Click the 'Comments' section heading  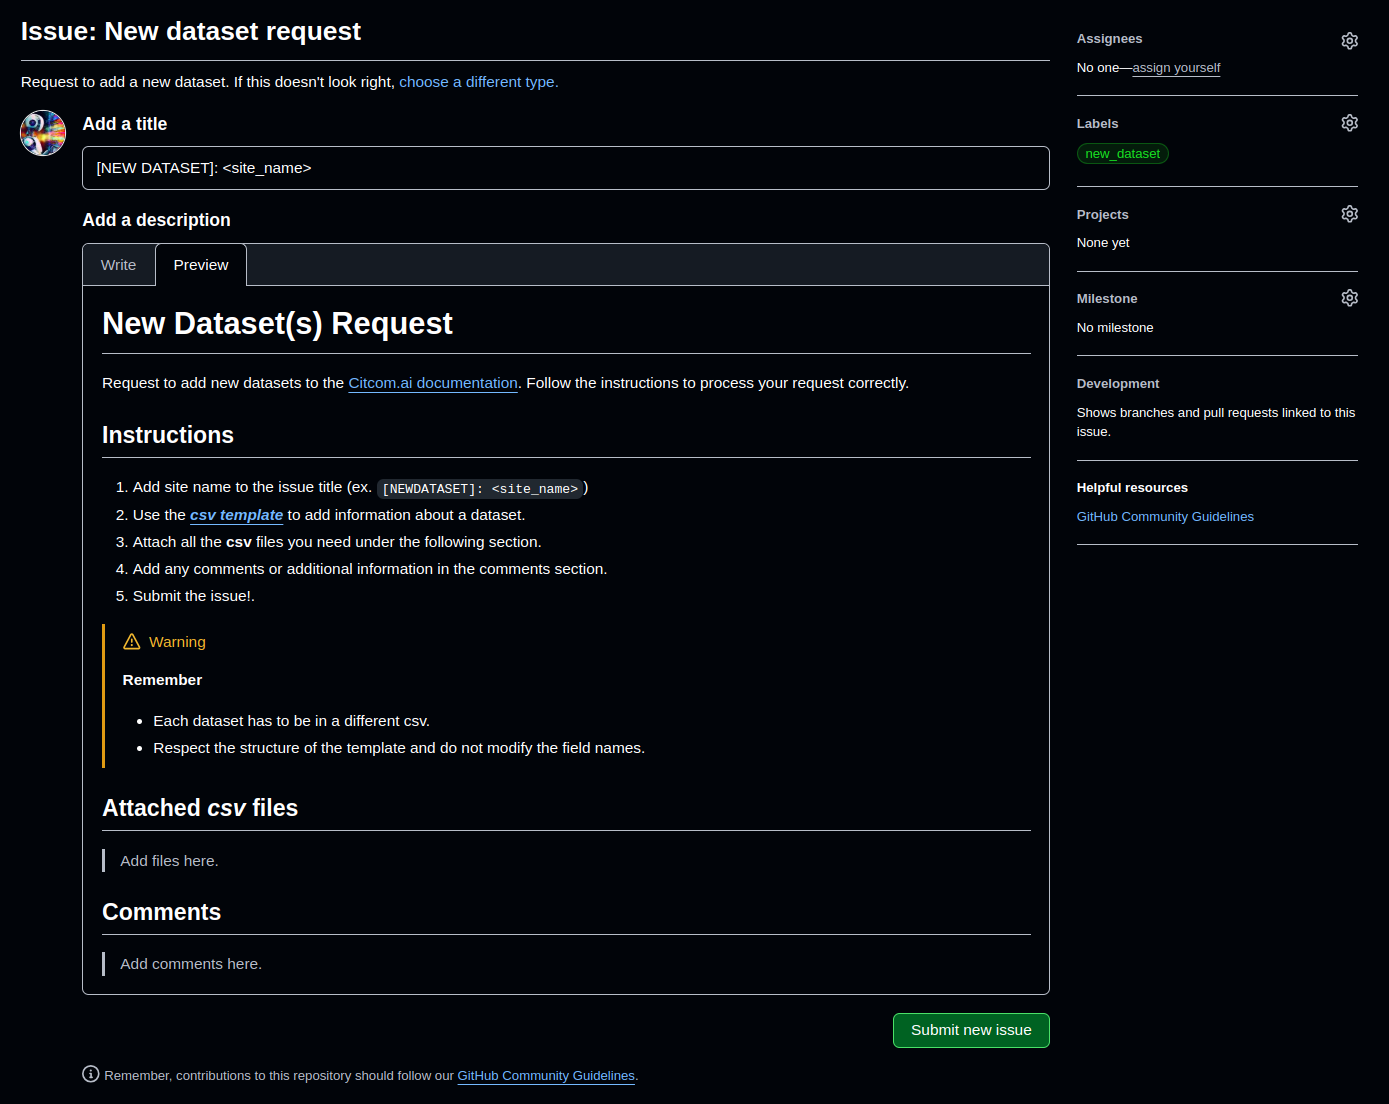pos(161,912)
